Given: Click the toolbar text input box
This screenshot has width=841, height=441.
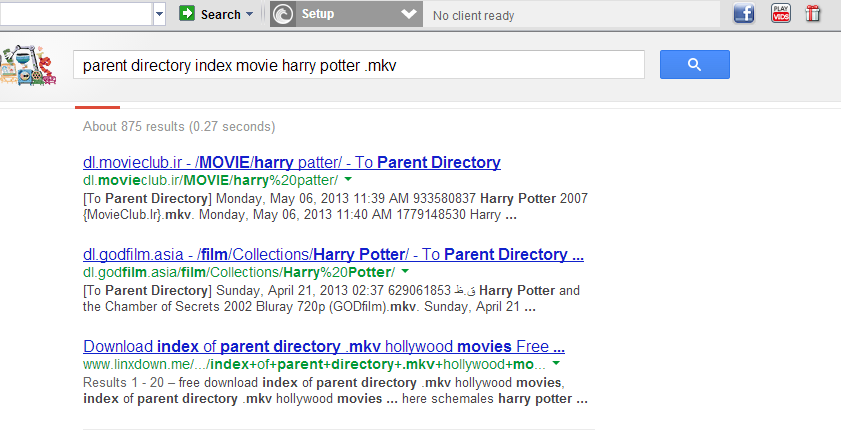Looking at the screenshot, I should 76,14.
